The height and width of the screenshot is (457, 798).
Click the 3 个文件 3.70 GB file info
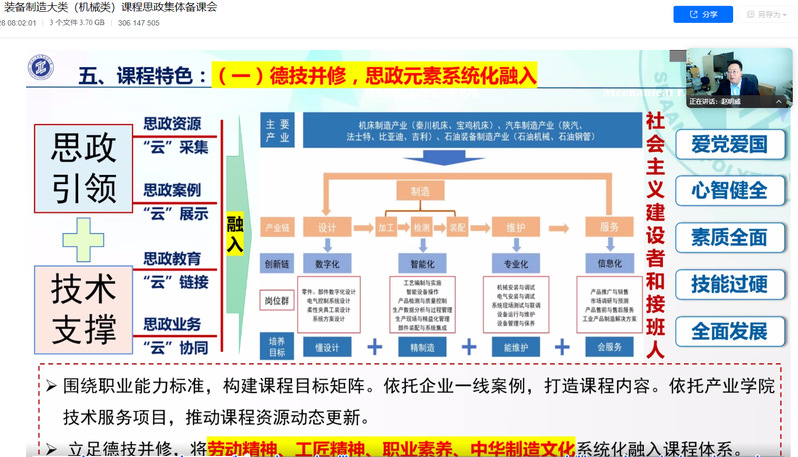(x=78, y=23)
